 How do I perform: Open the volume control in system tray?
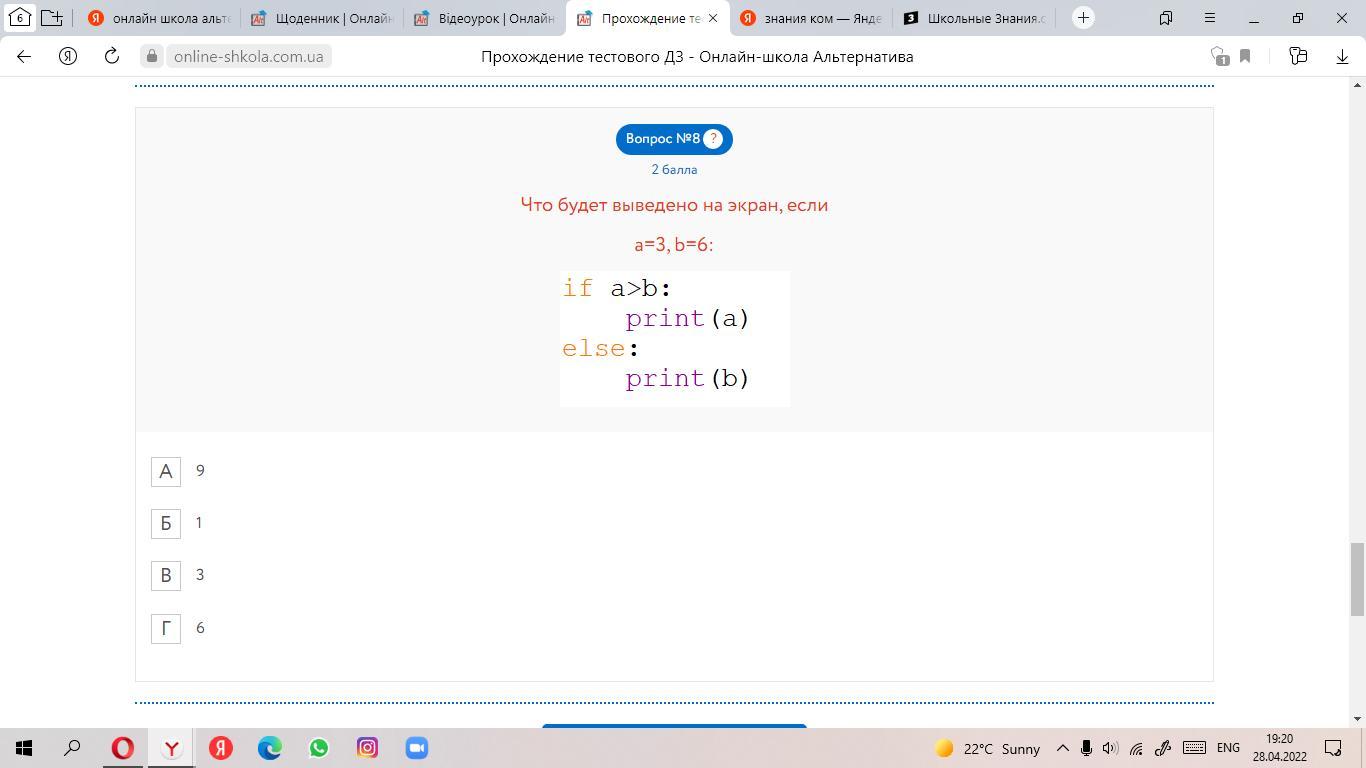1110,748
